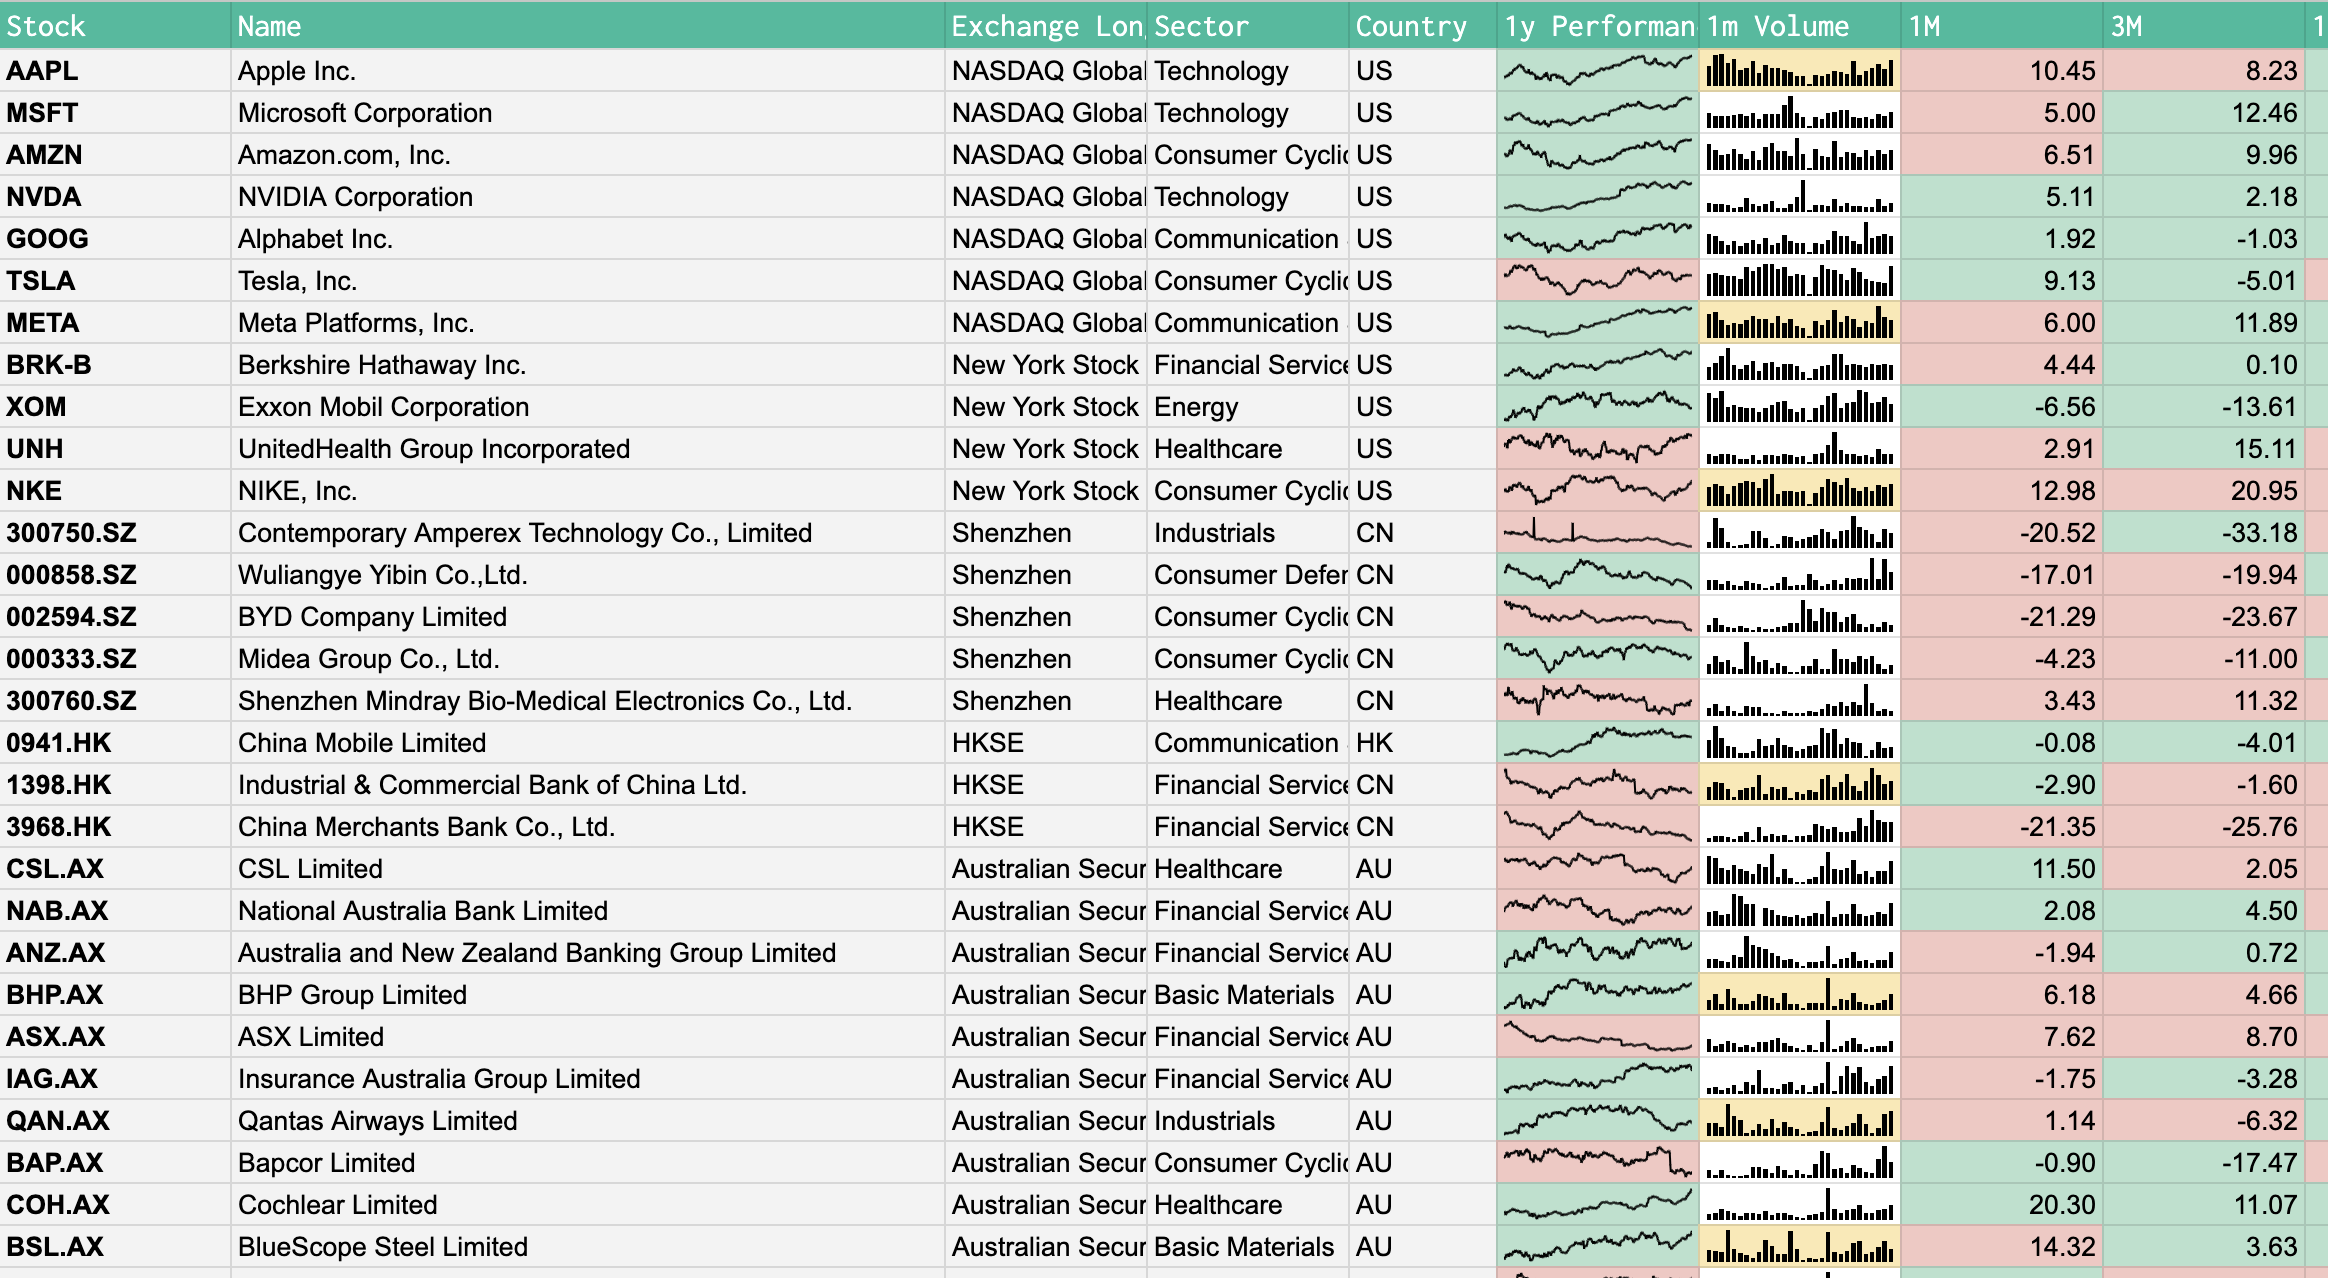Click the Tesla, Inc. name cell
The image size is (2328, 1278).
click(588, 281)
